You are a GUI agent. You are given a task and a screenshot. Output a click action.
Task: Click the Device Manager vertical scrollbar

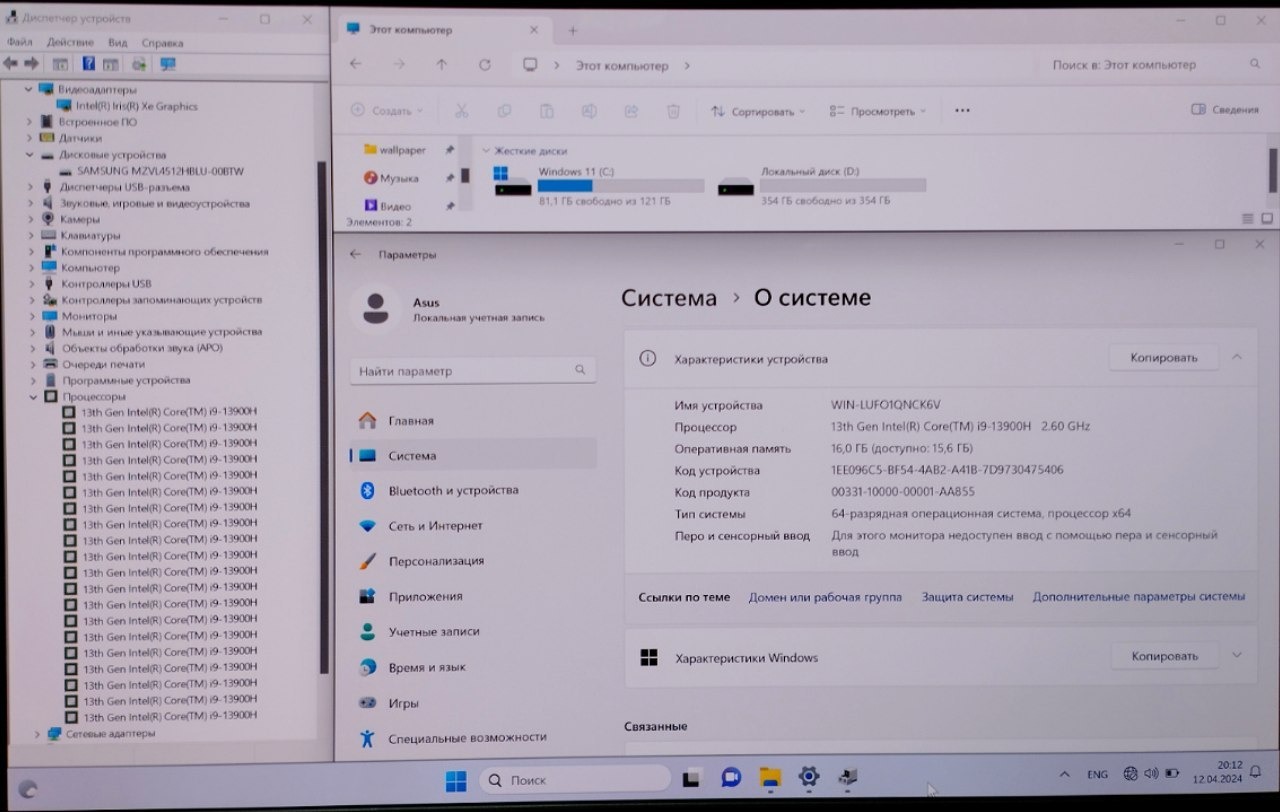pyautogui.click(x=322, y=417)
